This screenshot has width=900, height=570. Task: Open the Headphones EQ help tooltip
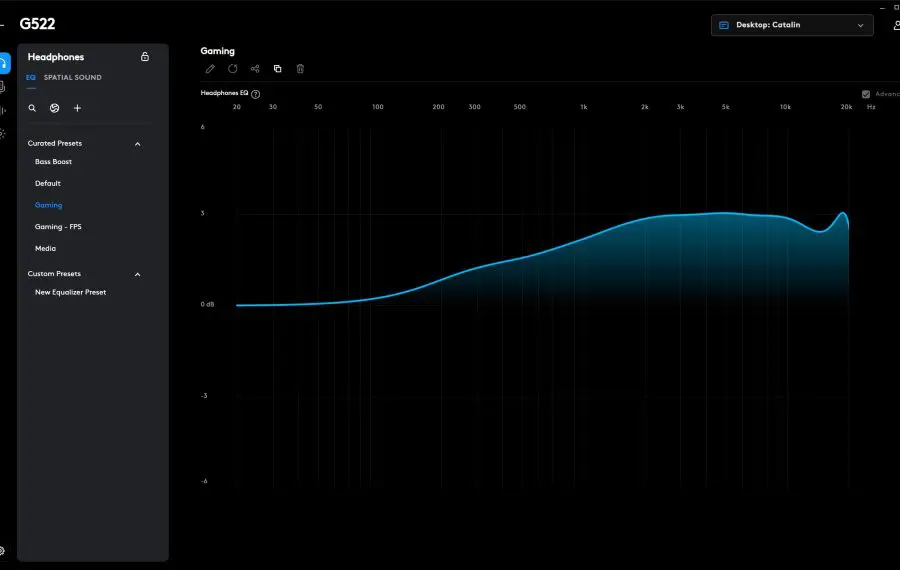point(256,94)
